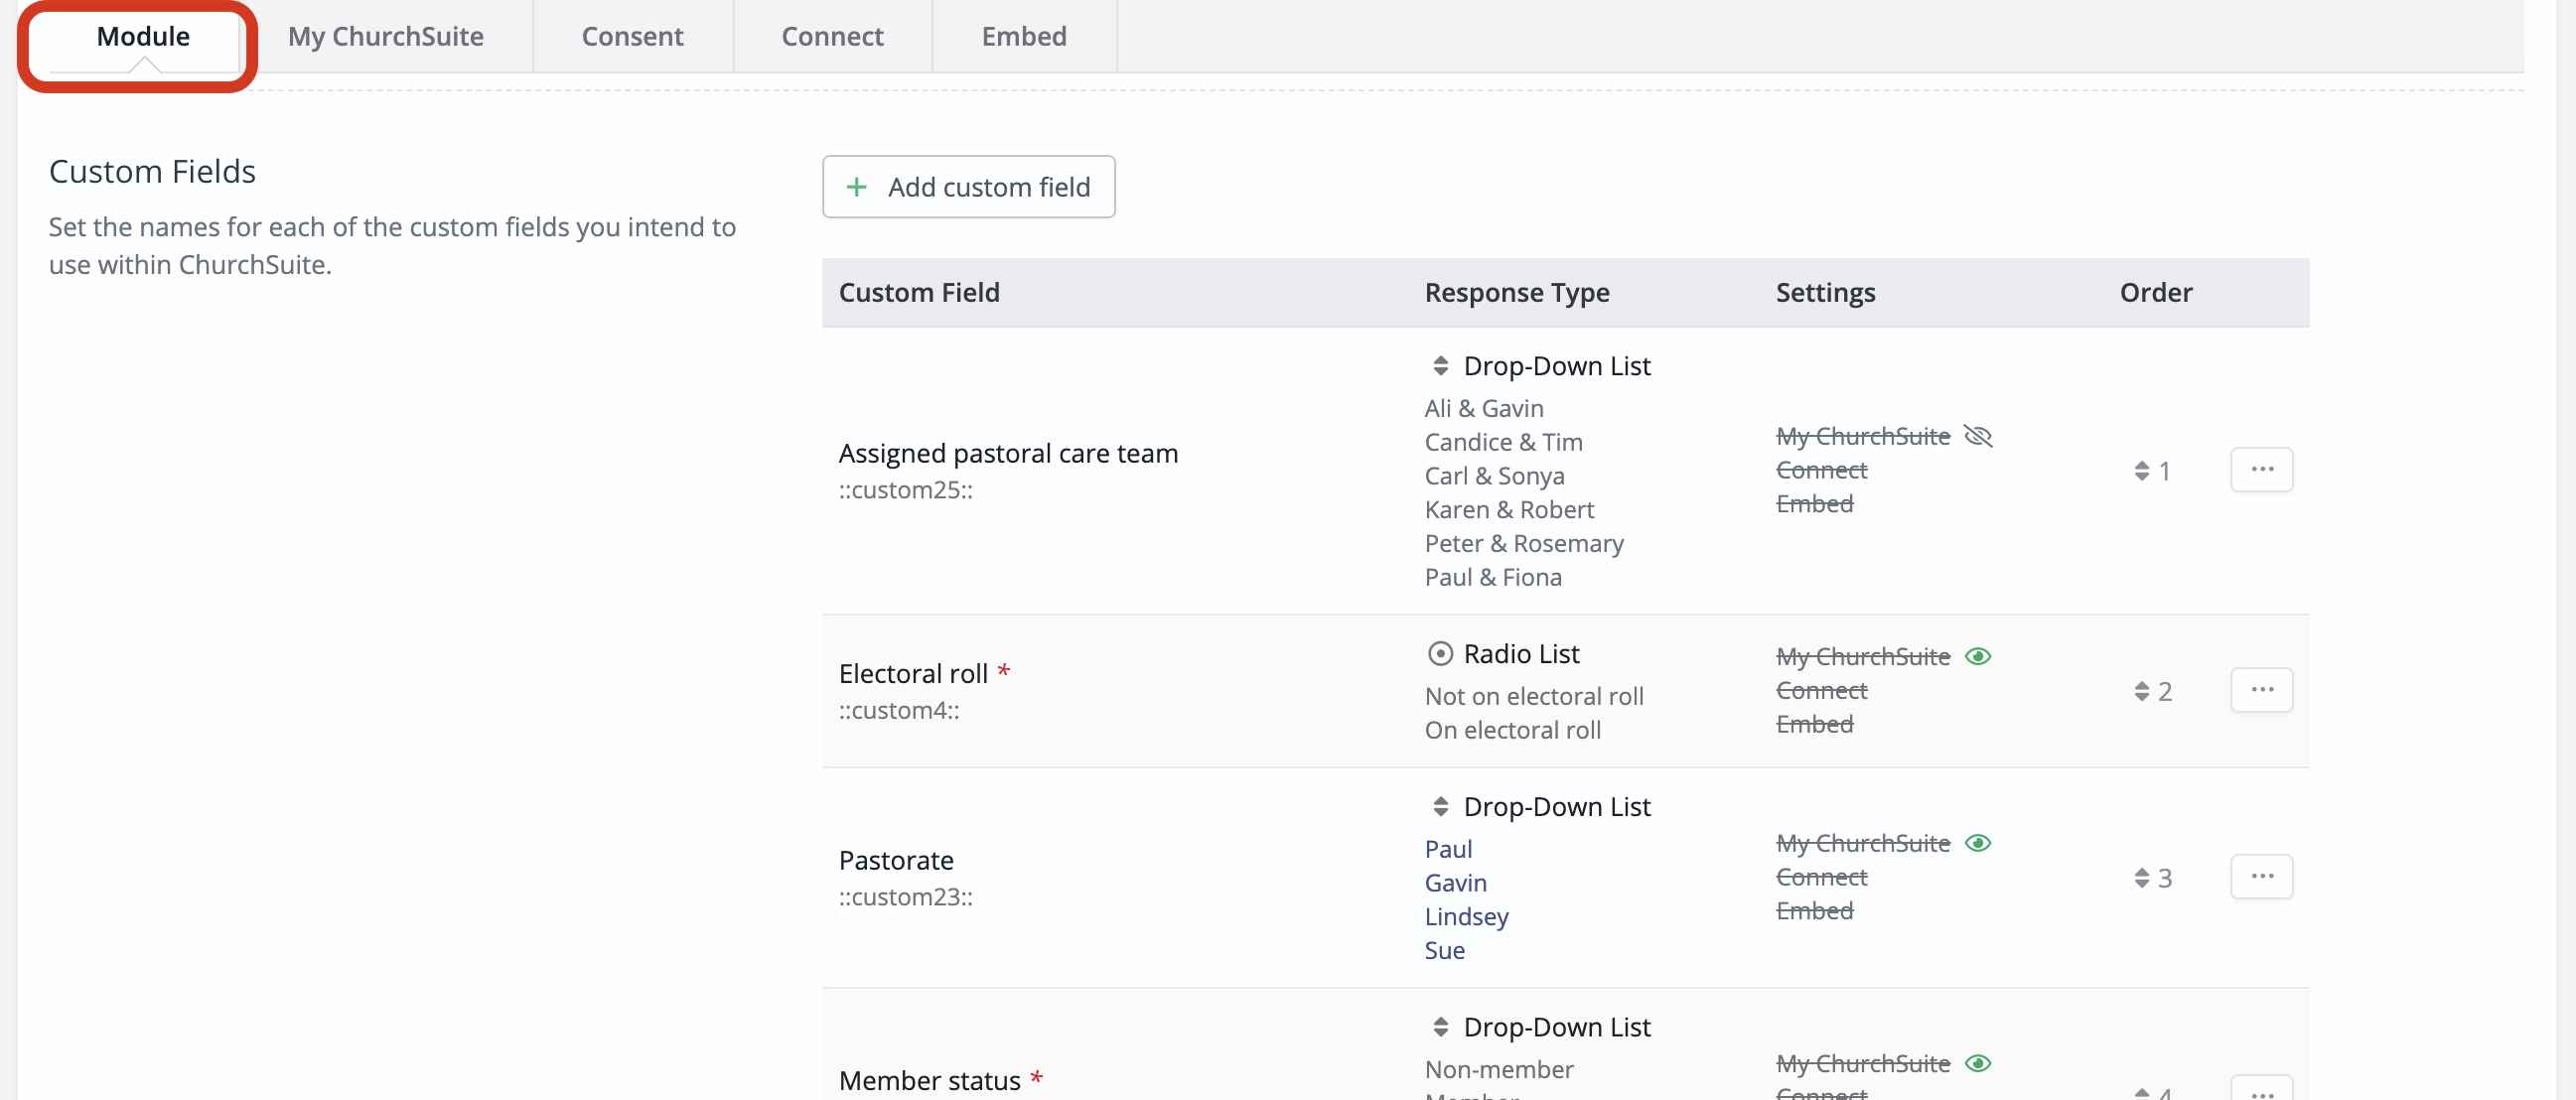Click the plus icon on Add custom field

coord(858,187)
